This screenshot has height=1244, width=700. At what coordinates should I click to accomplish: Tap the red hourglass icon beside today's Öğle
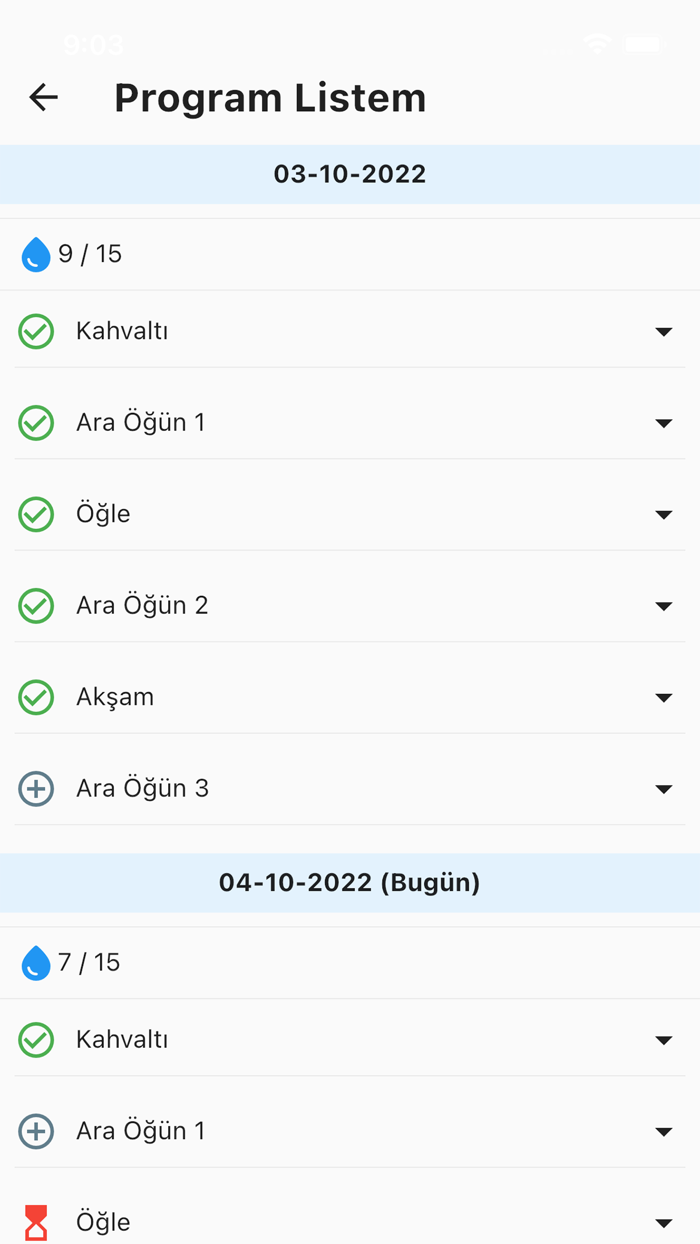35,1221
